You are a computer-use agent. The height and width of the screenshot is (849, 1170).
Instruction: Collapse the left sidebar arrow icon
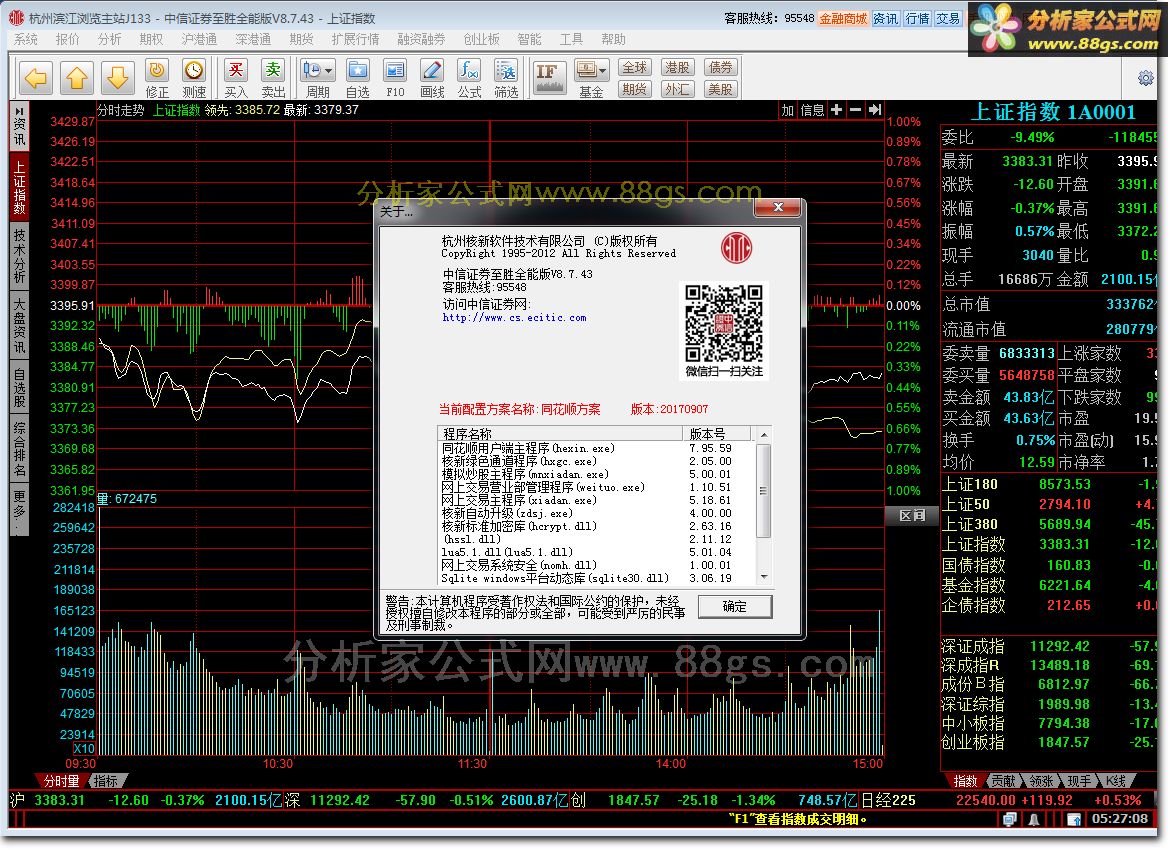point(19,111)
